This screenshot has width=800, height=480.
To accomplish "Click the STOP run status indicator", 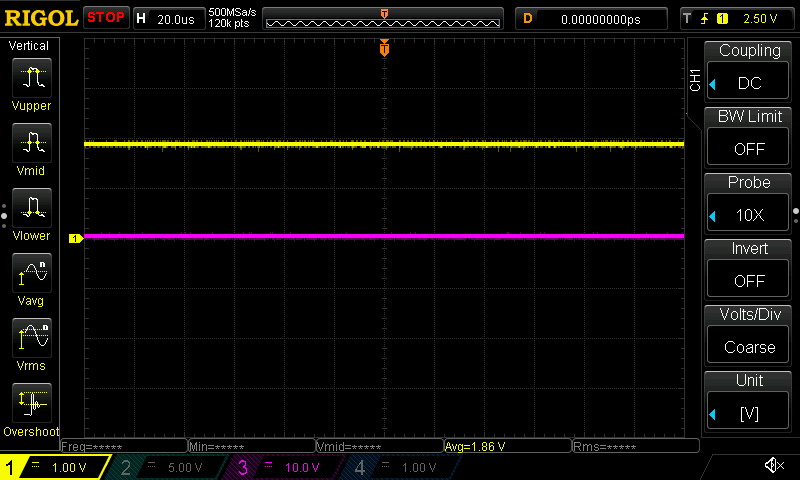I will click(106, 17).
